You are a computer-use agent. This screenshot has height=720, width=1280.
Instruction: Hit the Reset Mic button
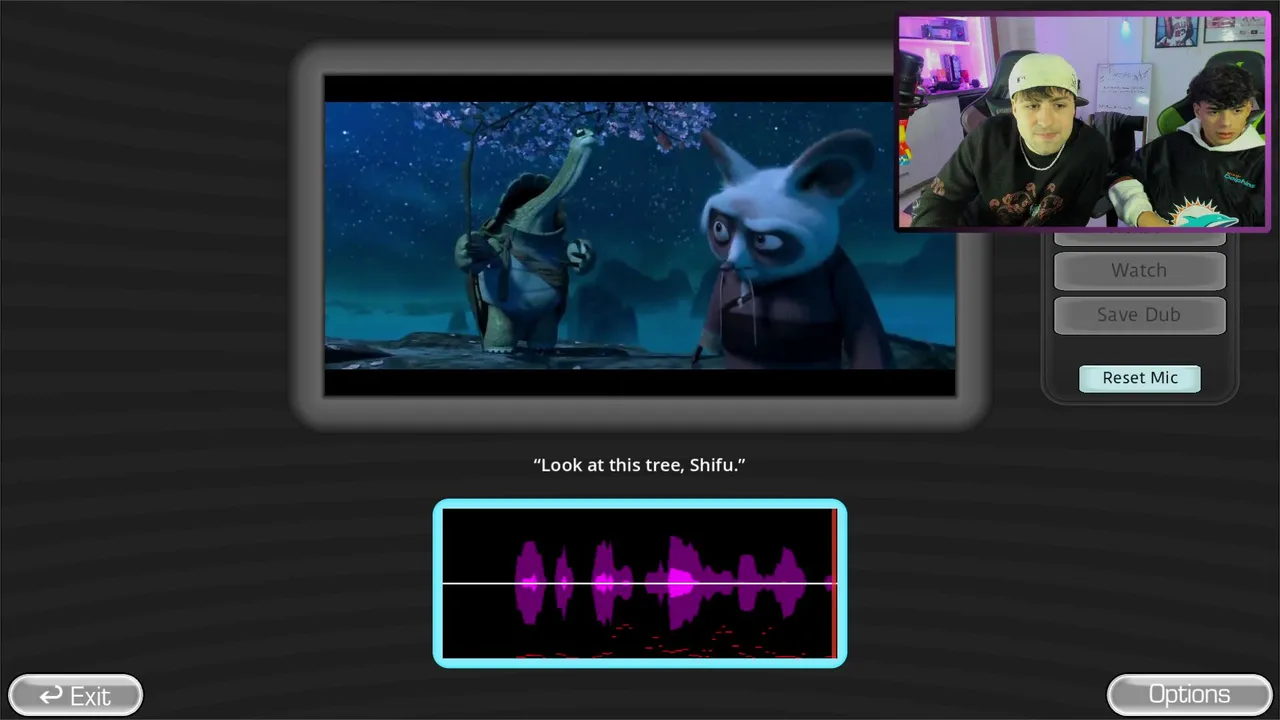(x=1140, y=378)
